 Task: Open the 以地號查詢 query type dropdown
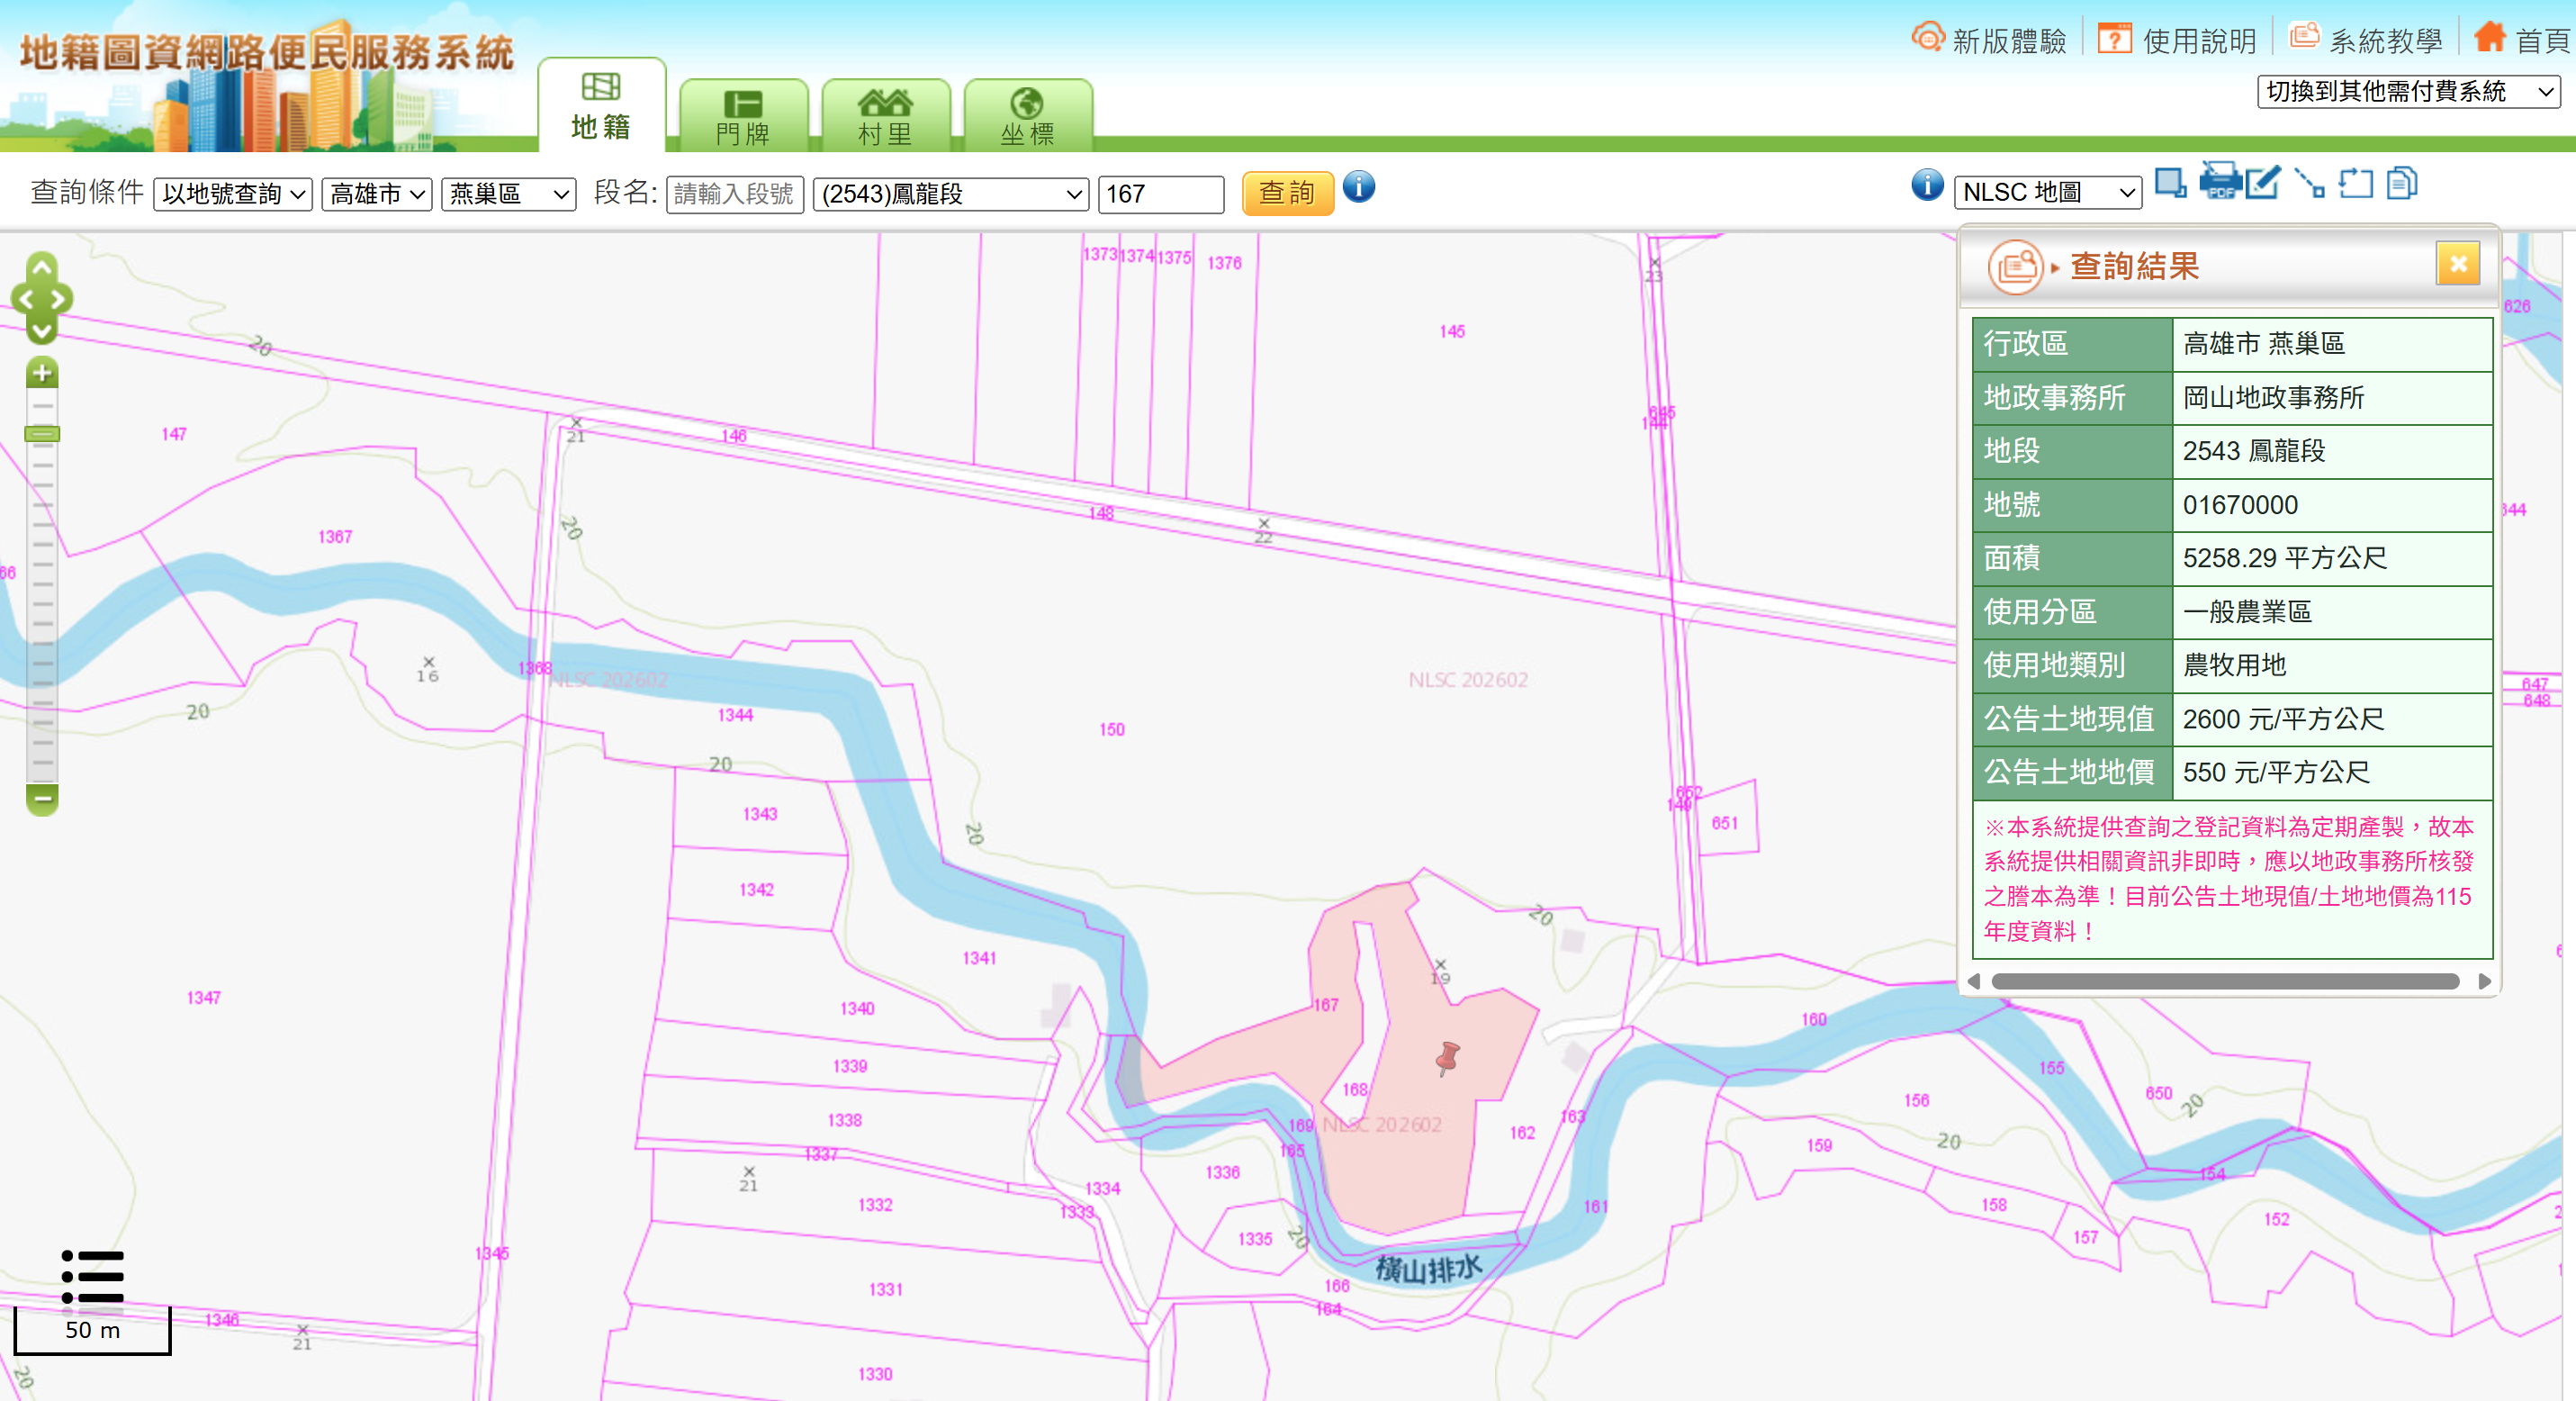(x=233, y=194)
